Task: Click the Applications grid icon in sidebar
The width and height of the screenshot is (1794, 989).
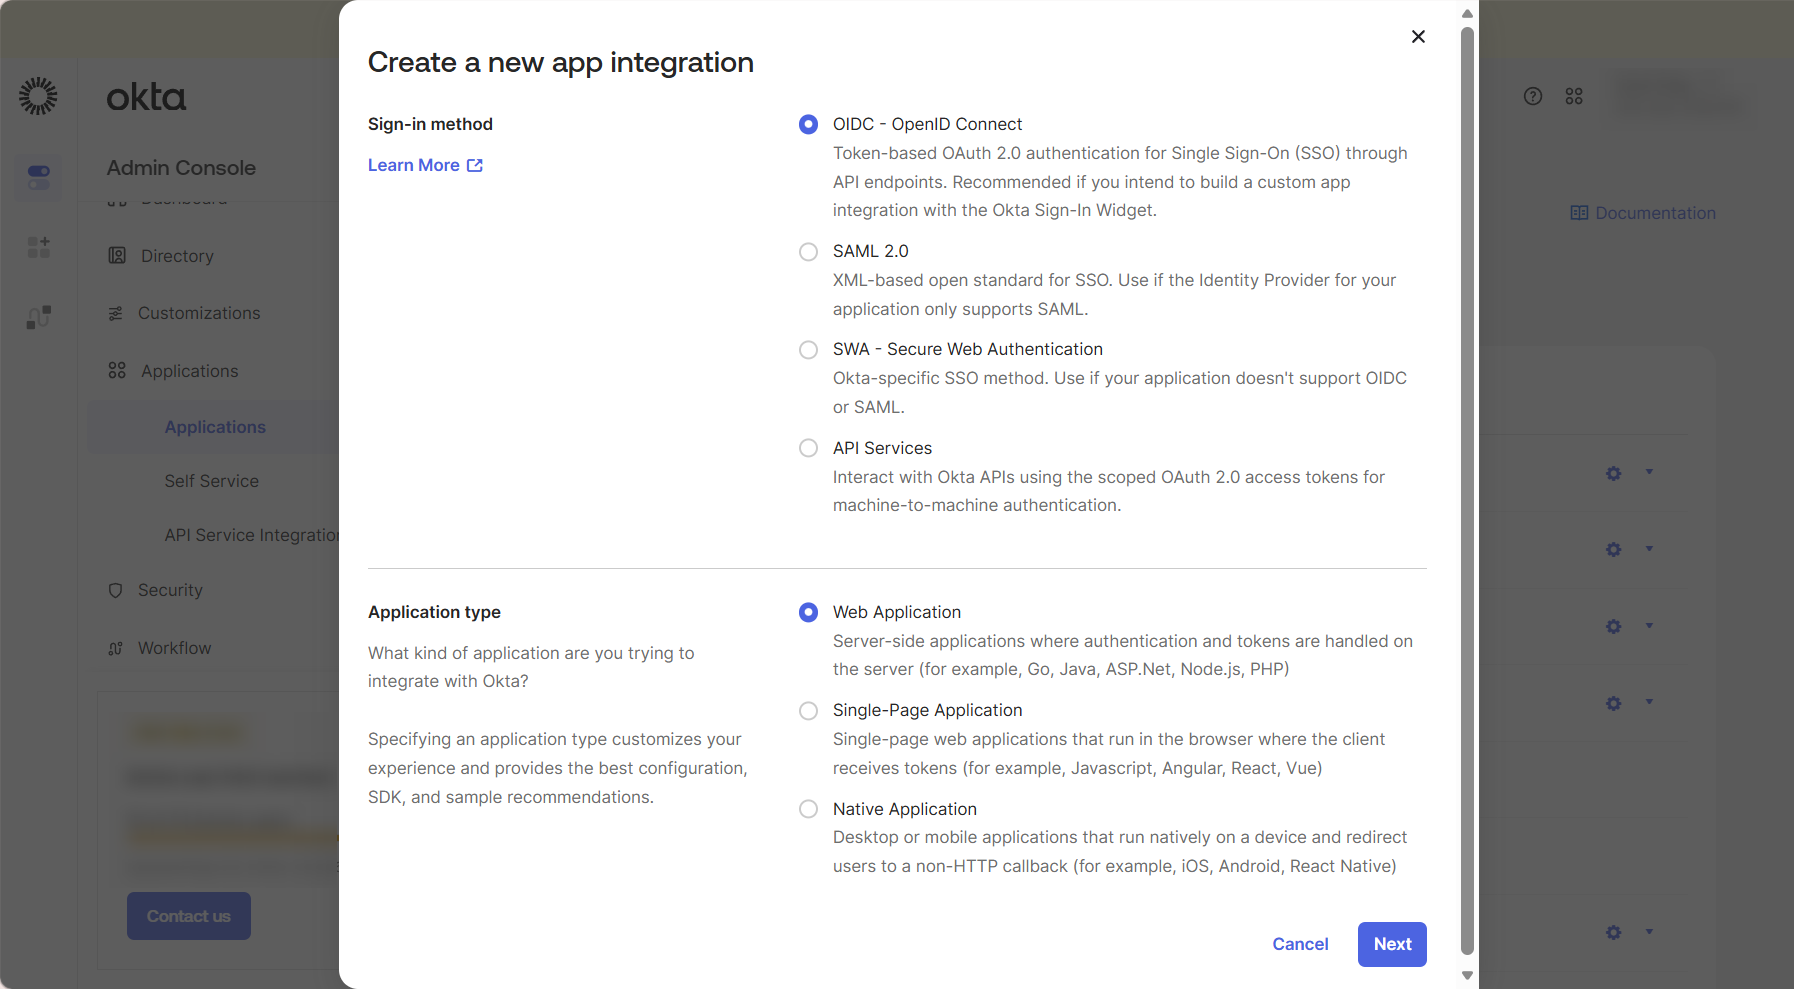Action: (117, 370)
